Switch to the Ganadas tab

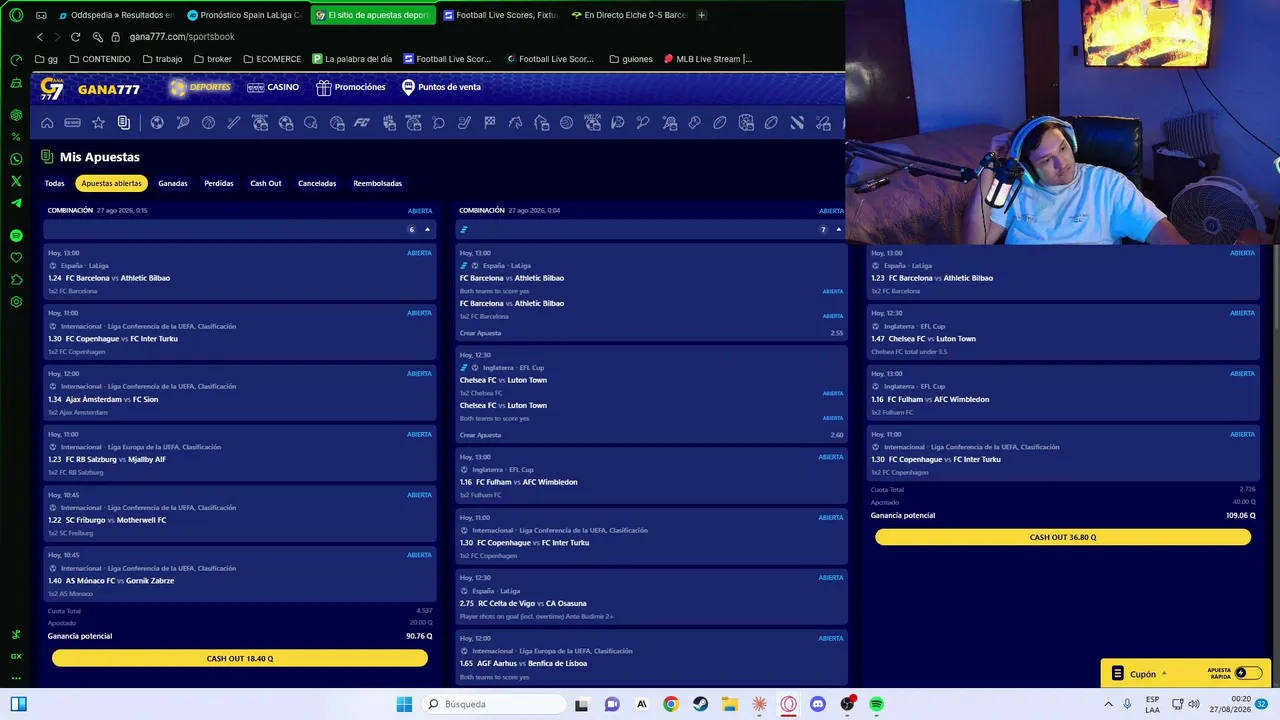(173, 183)
